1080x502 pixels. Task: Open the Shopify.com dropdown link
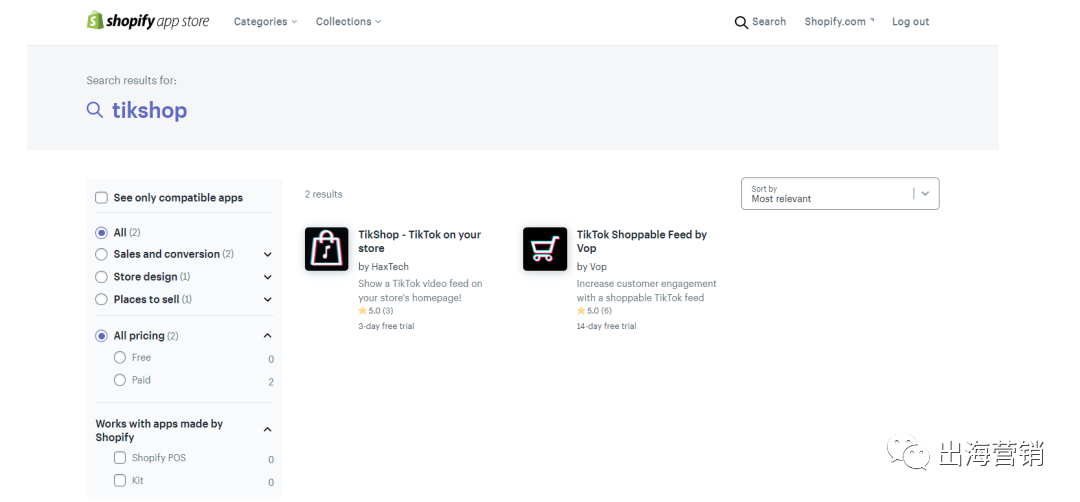pos(839,21)
